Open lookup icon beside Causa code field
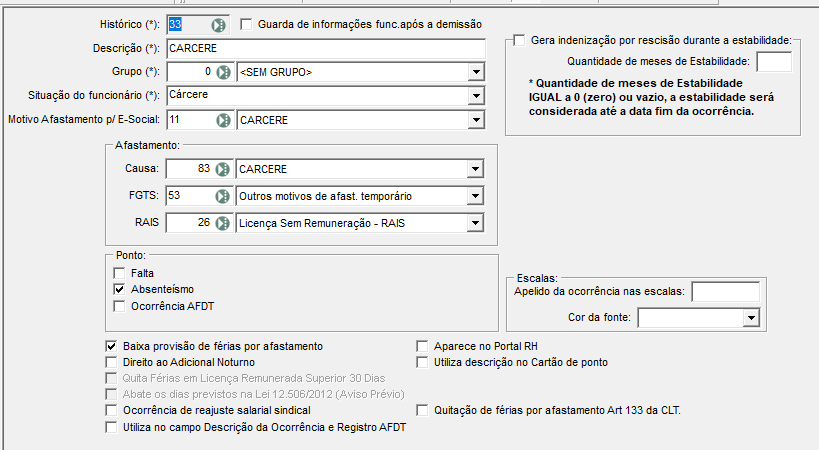Viewport: 819px width, 450px height. pos(223,169)
